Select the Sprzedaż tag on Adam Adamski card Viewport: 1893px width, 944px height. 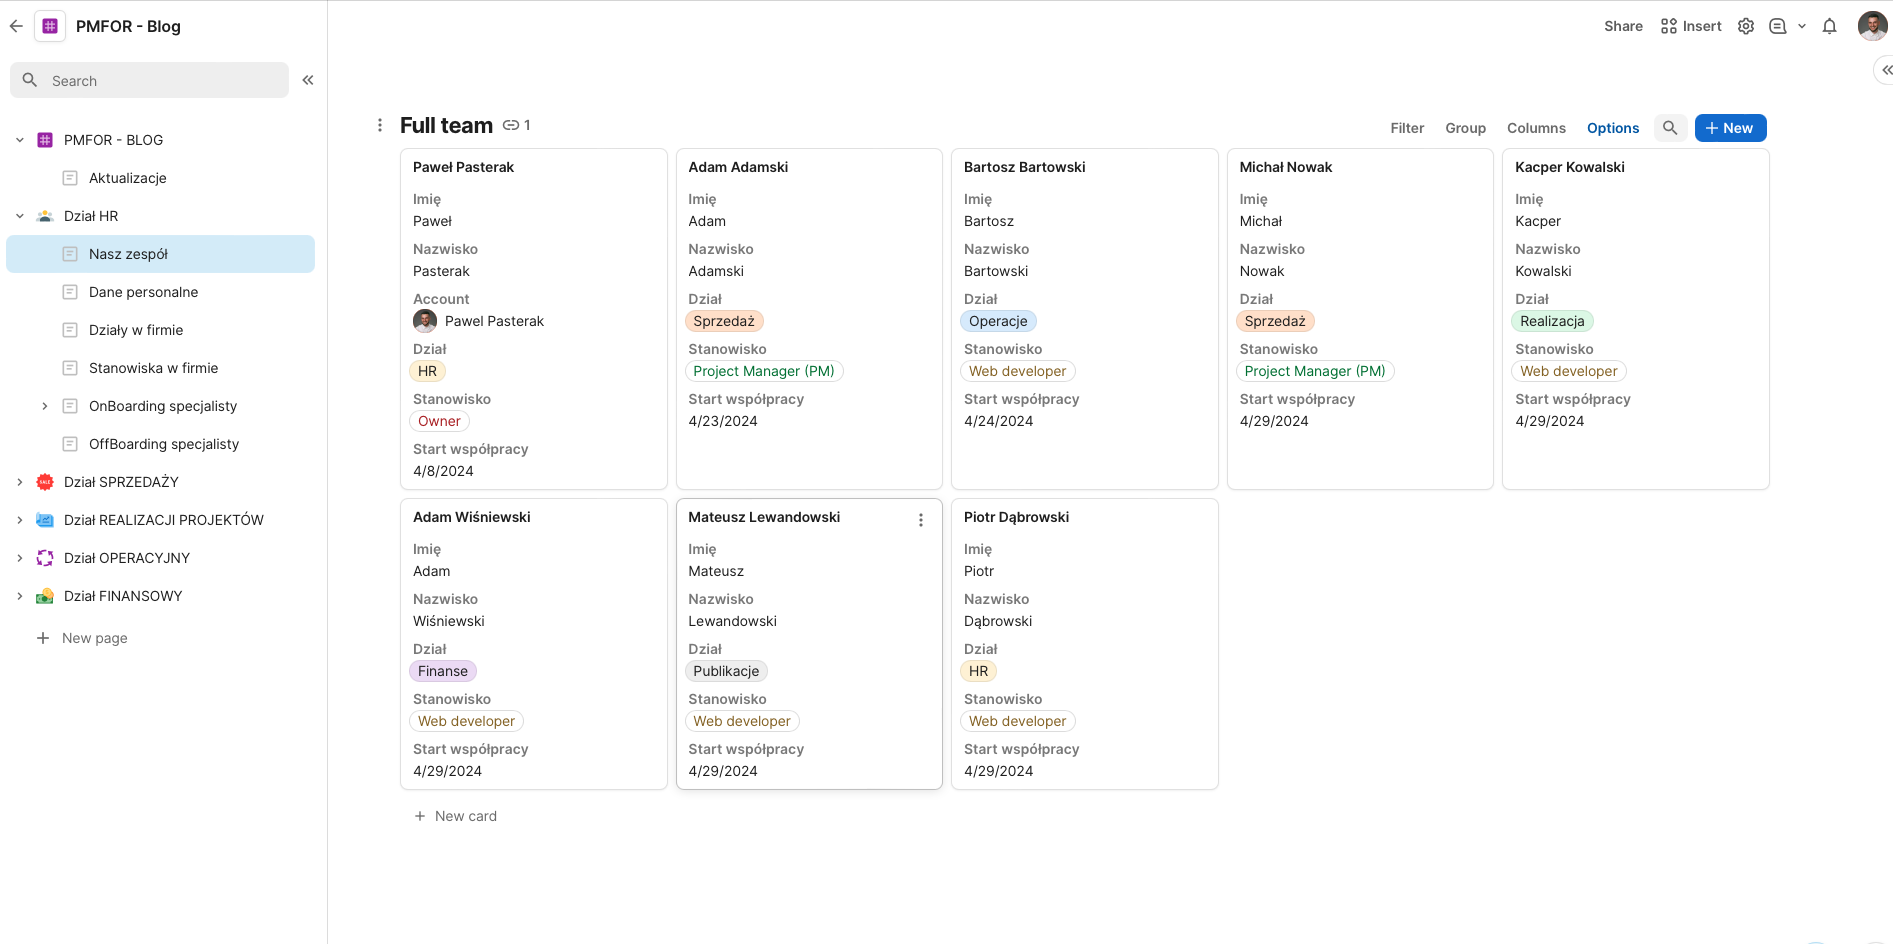724,321
